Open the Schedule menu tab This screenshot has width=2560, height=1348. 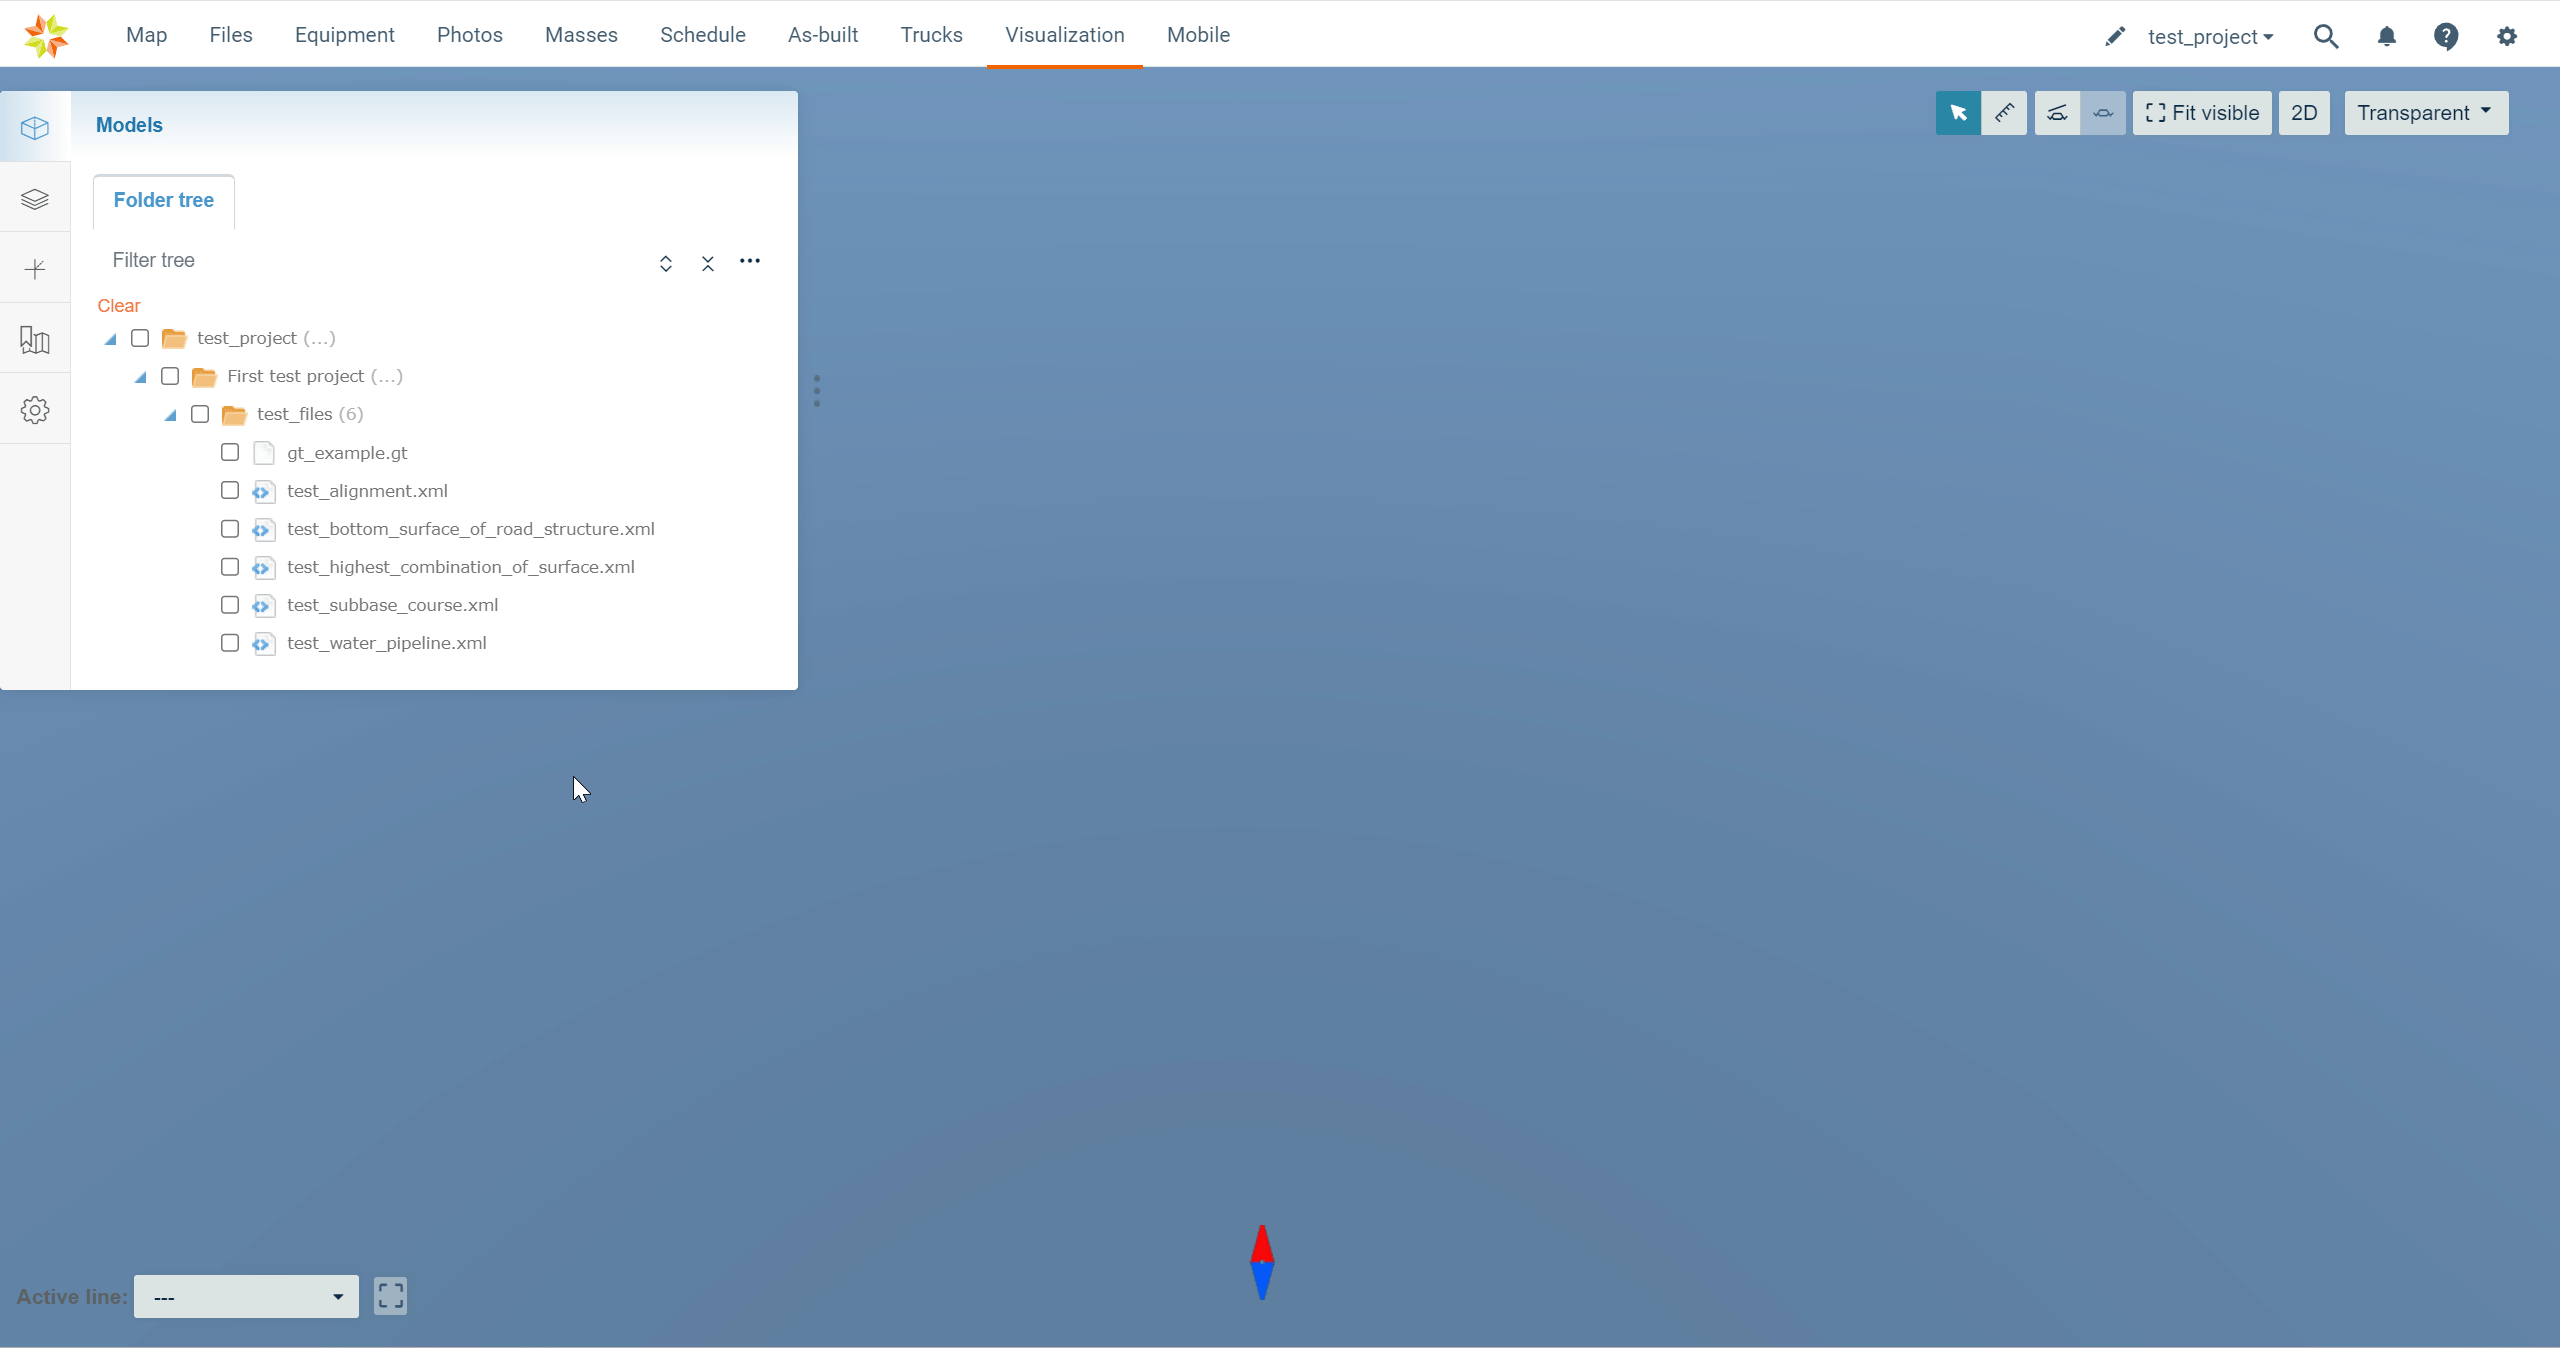click(x=702, y=35)
